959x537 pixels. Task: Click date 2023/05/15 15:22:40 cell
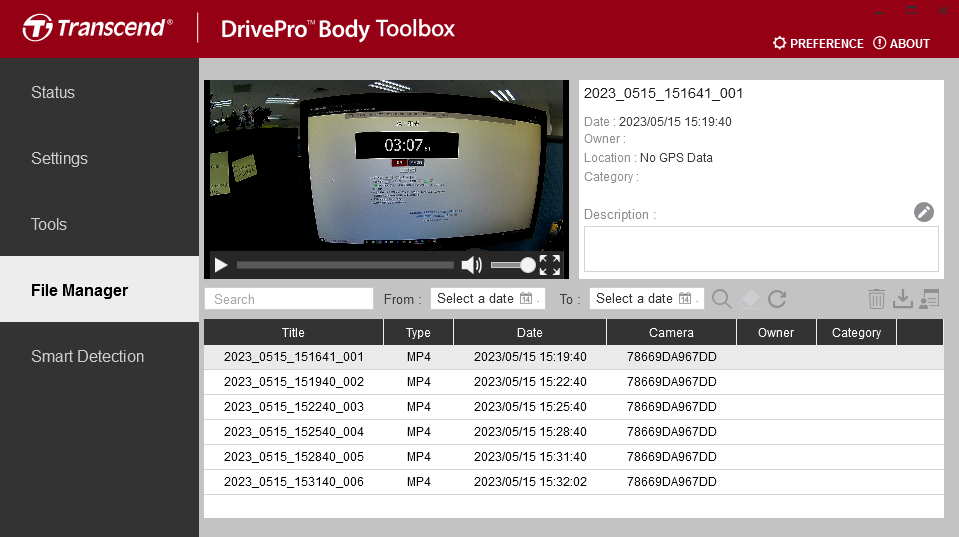(530, 382)
